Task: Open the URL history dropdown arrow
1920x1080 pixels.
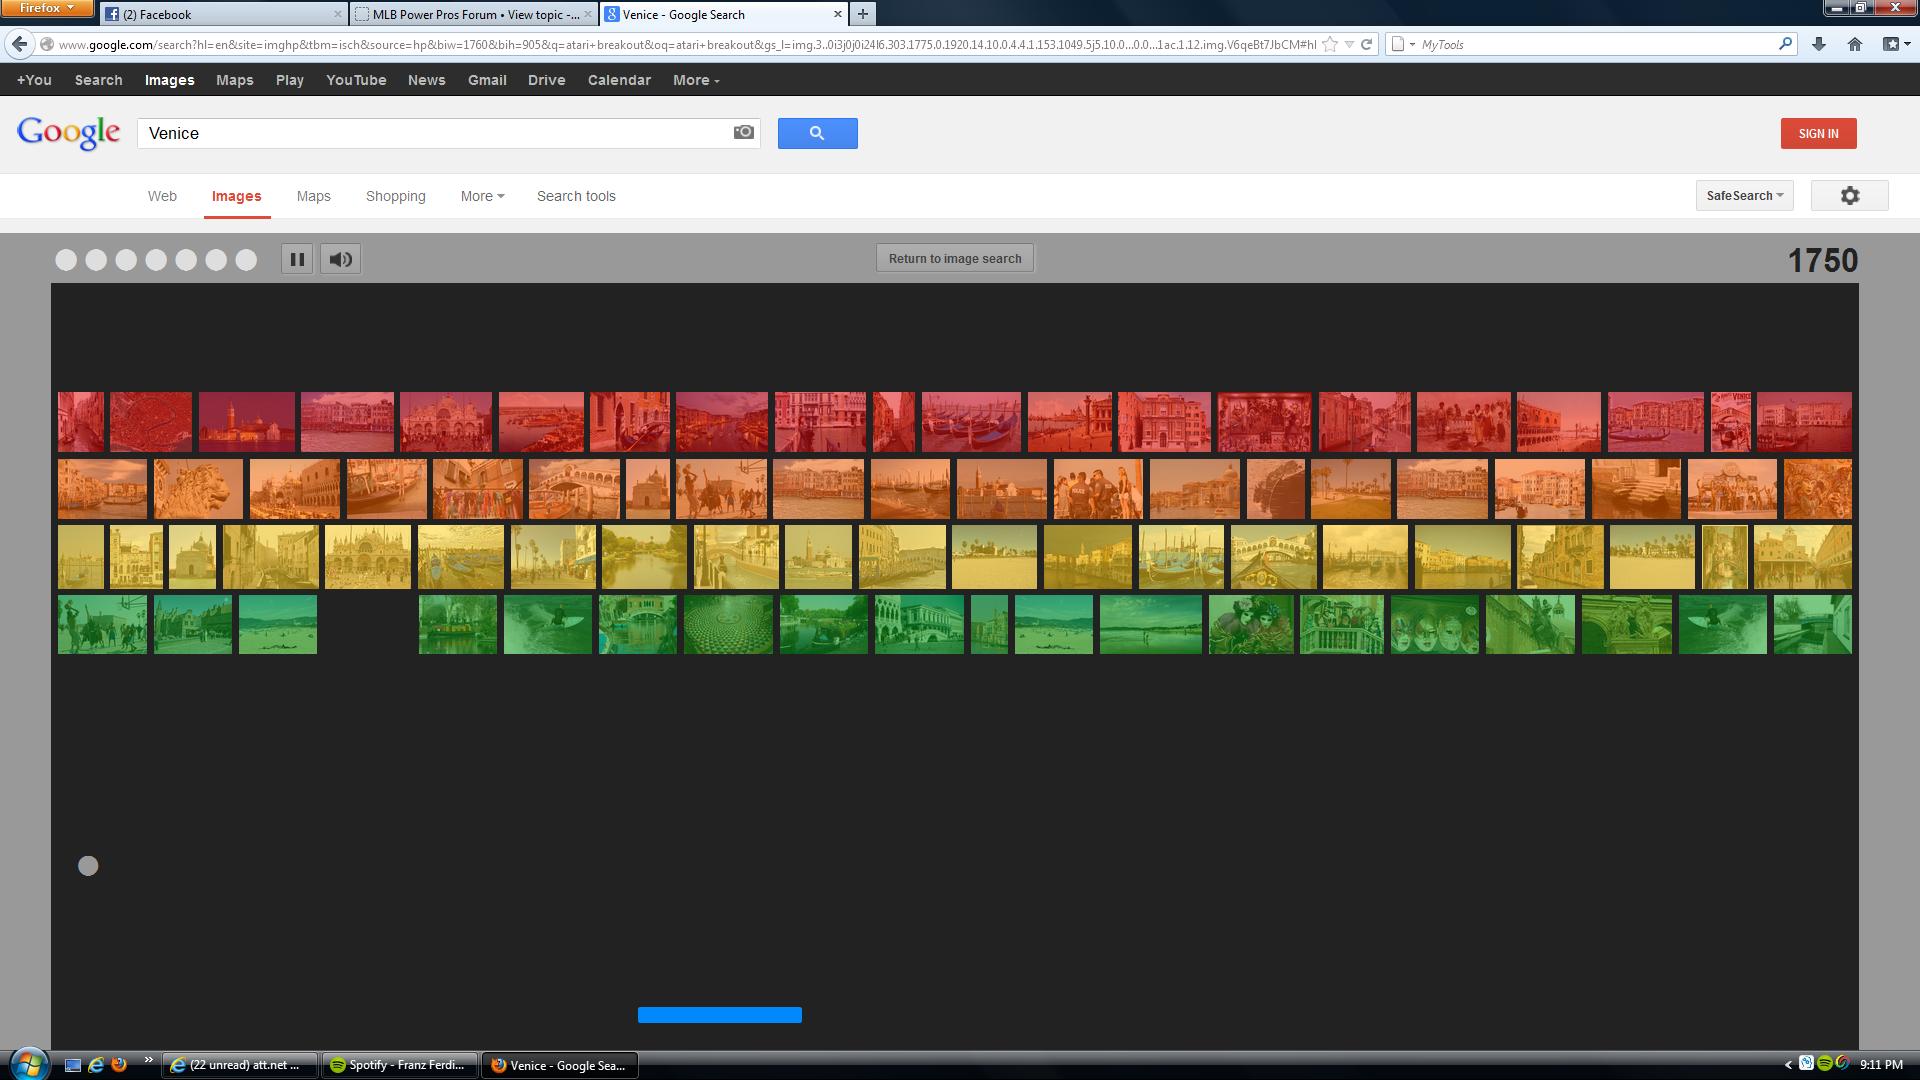Action: (x=1349, y=44)
